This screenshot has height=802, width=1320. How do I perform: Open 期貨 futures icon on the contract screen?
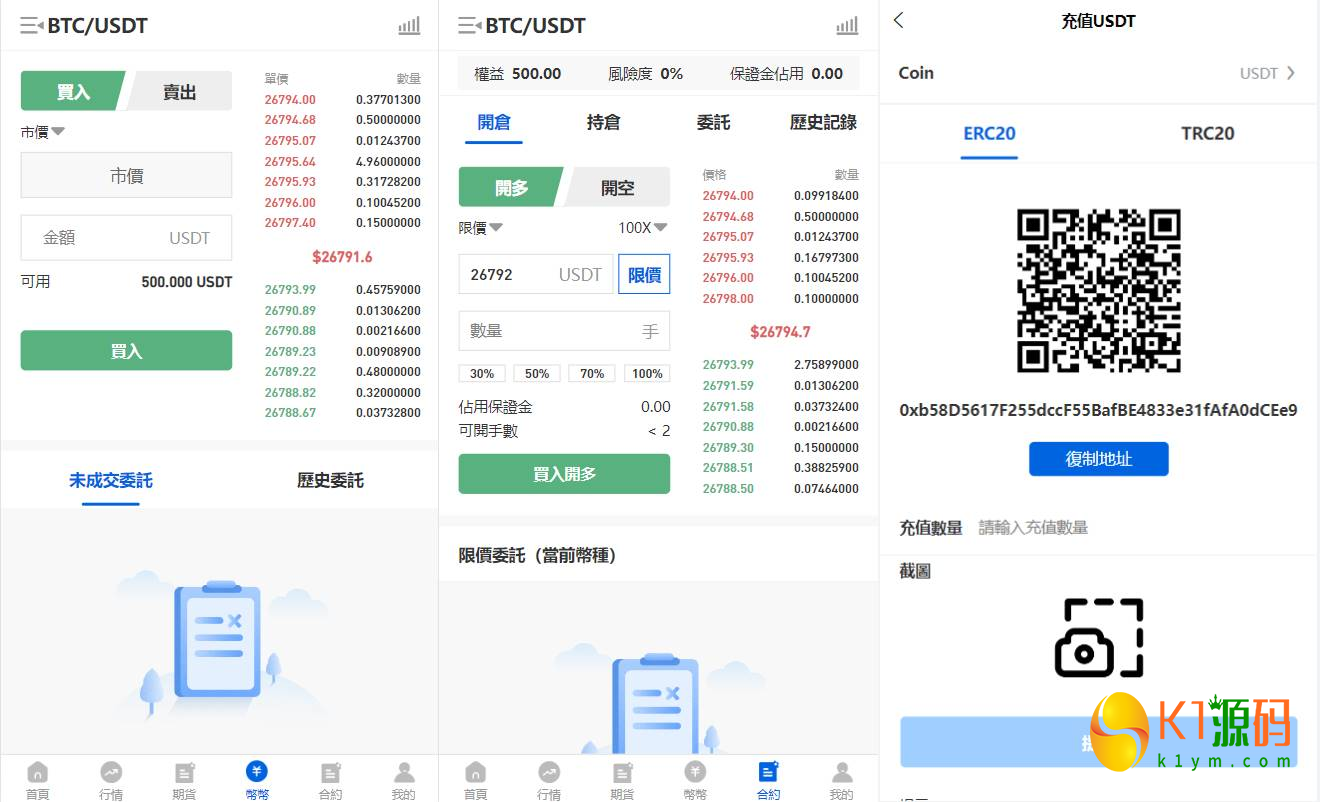tap(622, 773)
